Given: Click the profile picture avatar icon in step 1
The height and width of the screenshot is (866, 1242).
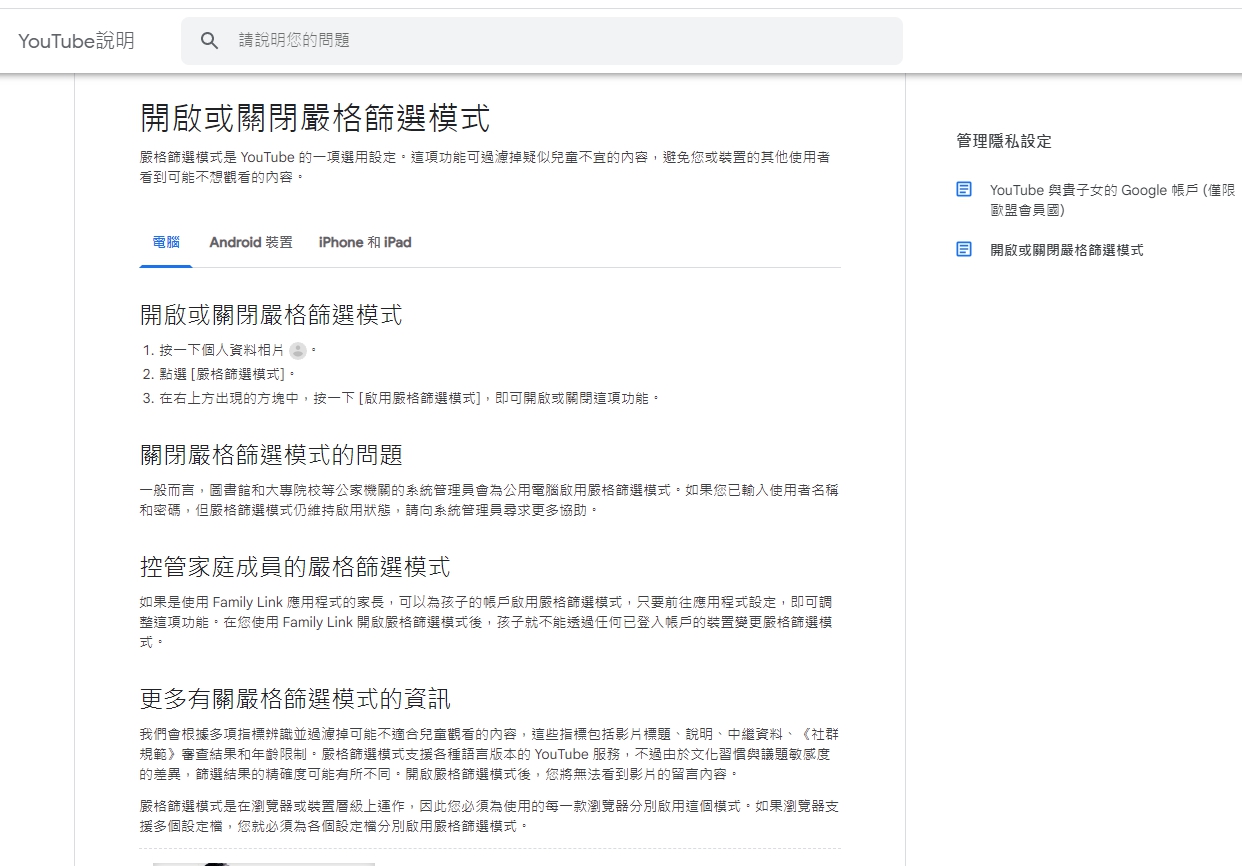Looking at the screenshot, I should 298,351.
